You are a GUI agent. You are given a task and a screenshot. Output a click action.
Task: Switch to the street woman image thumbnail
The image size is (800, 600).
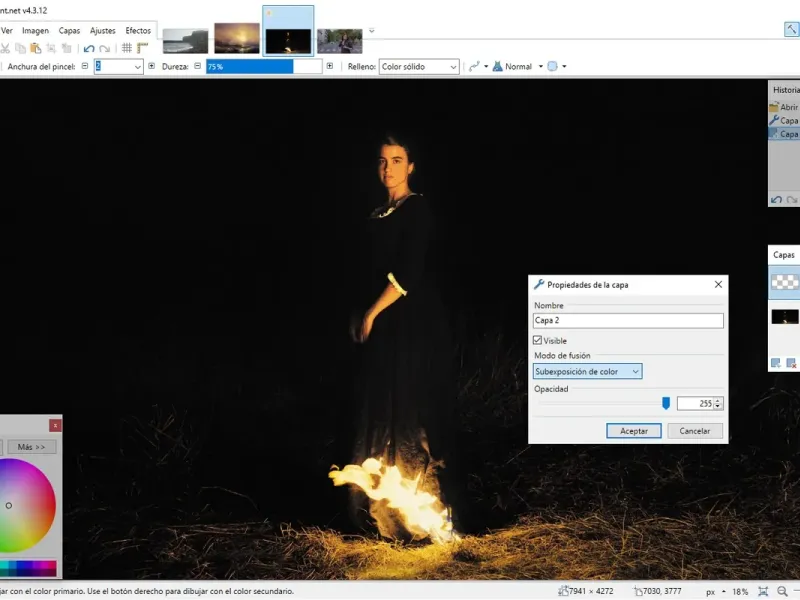coord(340,41)
